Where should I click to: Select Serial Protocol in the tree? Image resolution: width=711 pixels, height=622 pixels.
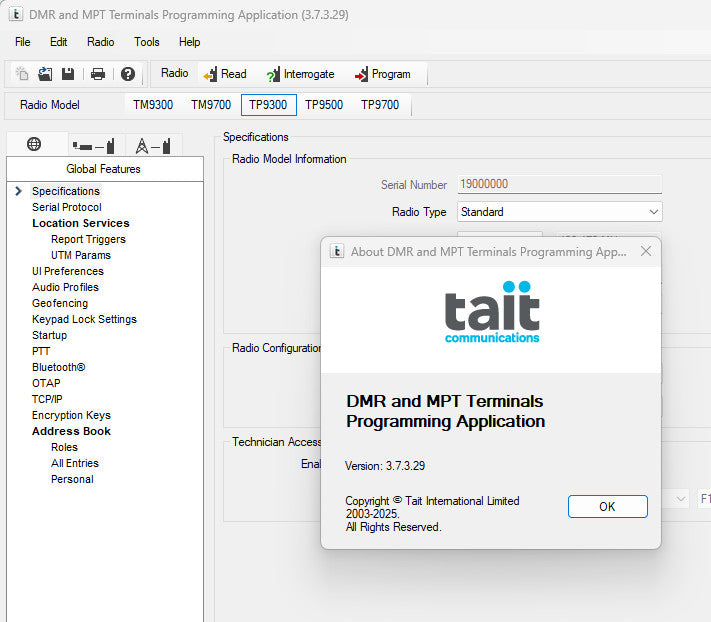67,207
